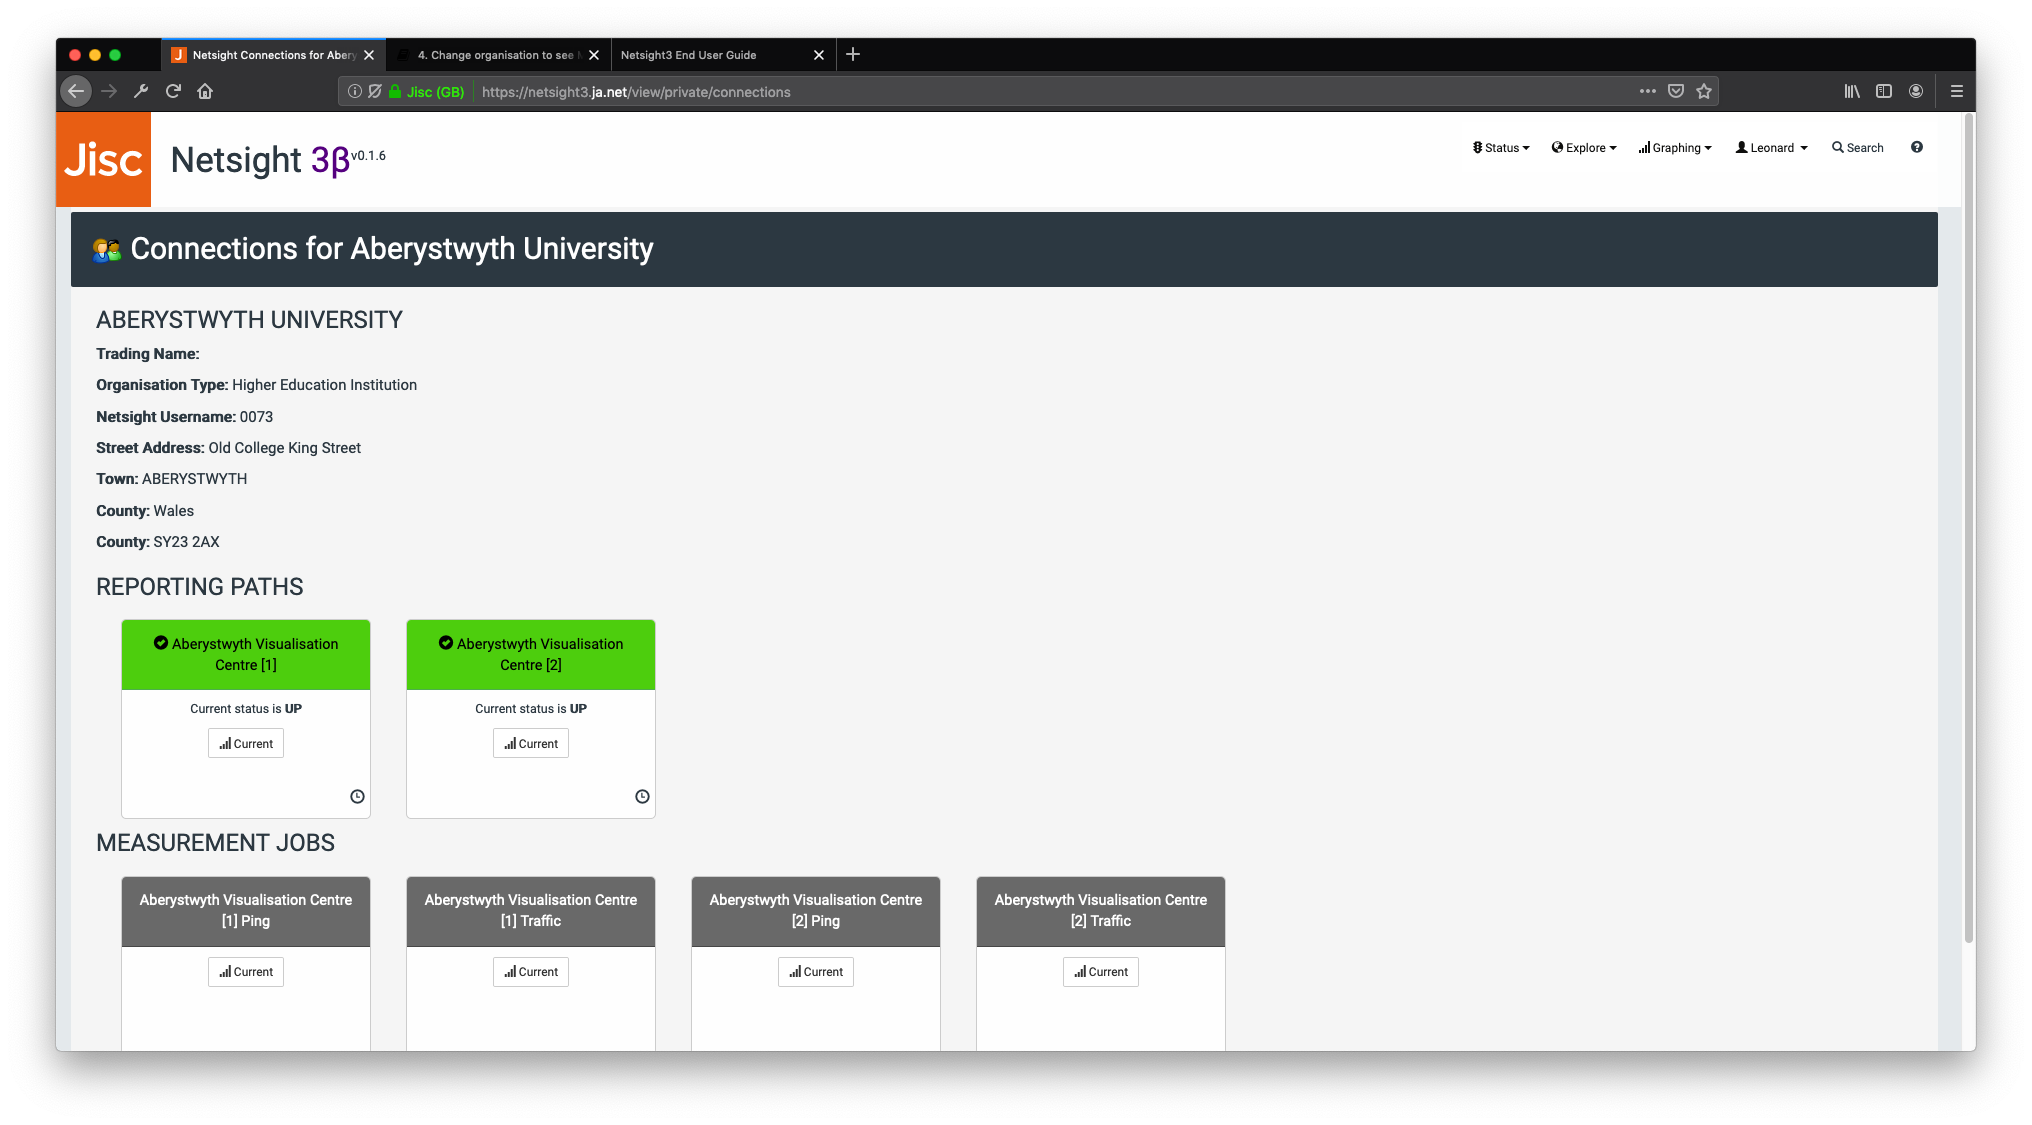This screenshot has width=2032, height=1125.
Task: Click the Jisc (GB) site identity label
Action: pos(435,92)
